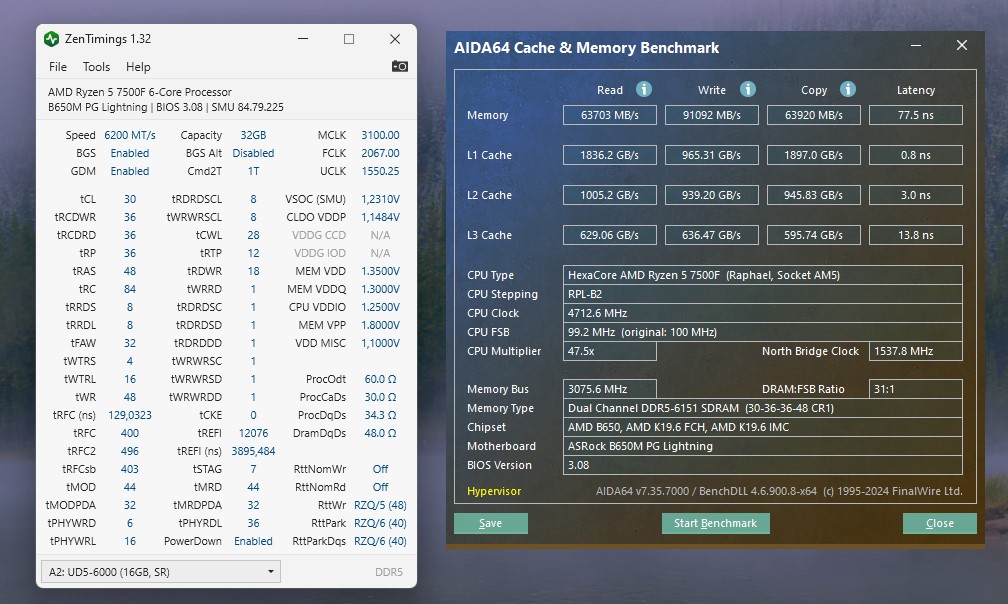Click the CPU FSB 99.2 MHz field

coord(762,332)
